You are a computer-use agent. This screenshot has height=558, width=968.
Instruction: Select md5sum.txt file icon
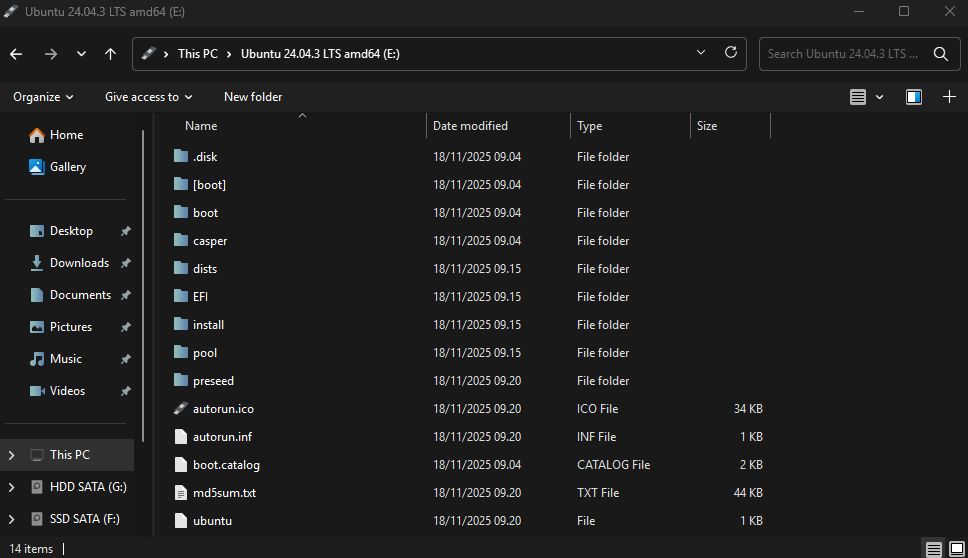pos(181,493)
